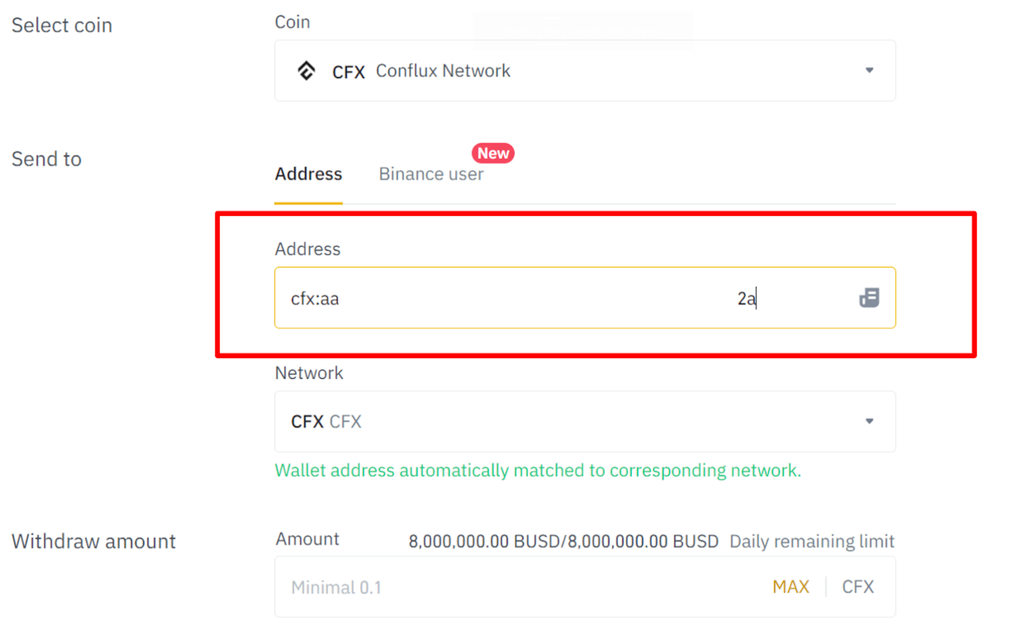The height and width of the screenshot is (631, 1030).
Task: Click the Send to section label
Action: pos(46,158)
